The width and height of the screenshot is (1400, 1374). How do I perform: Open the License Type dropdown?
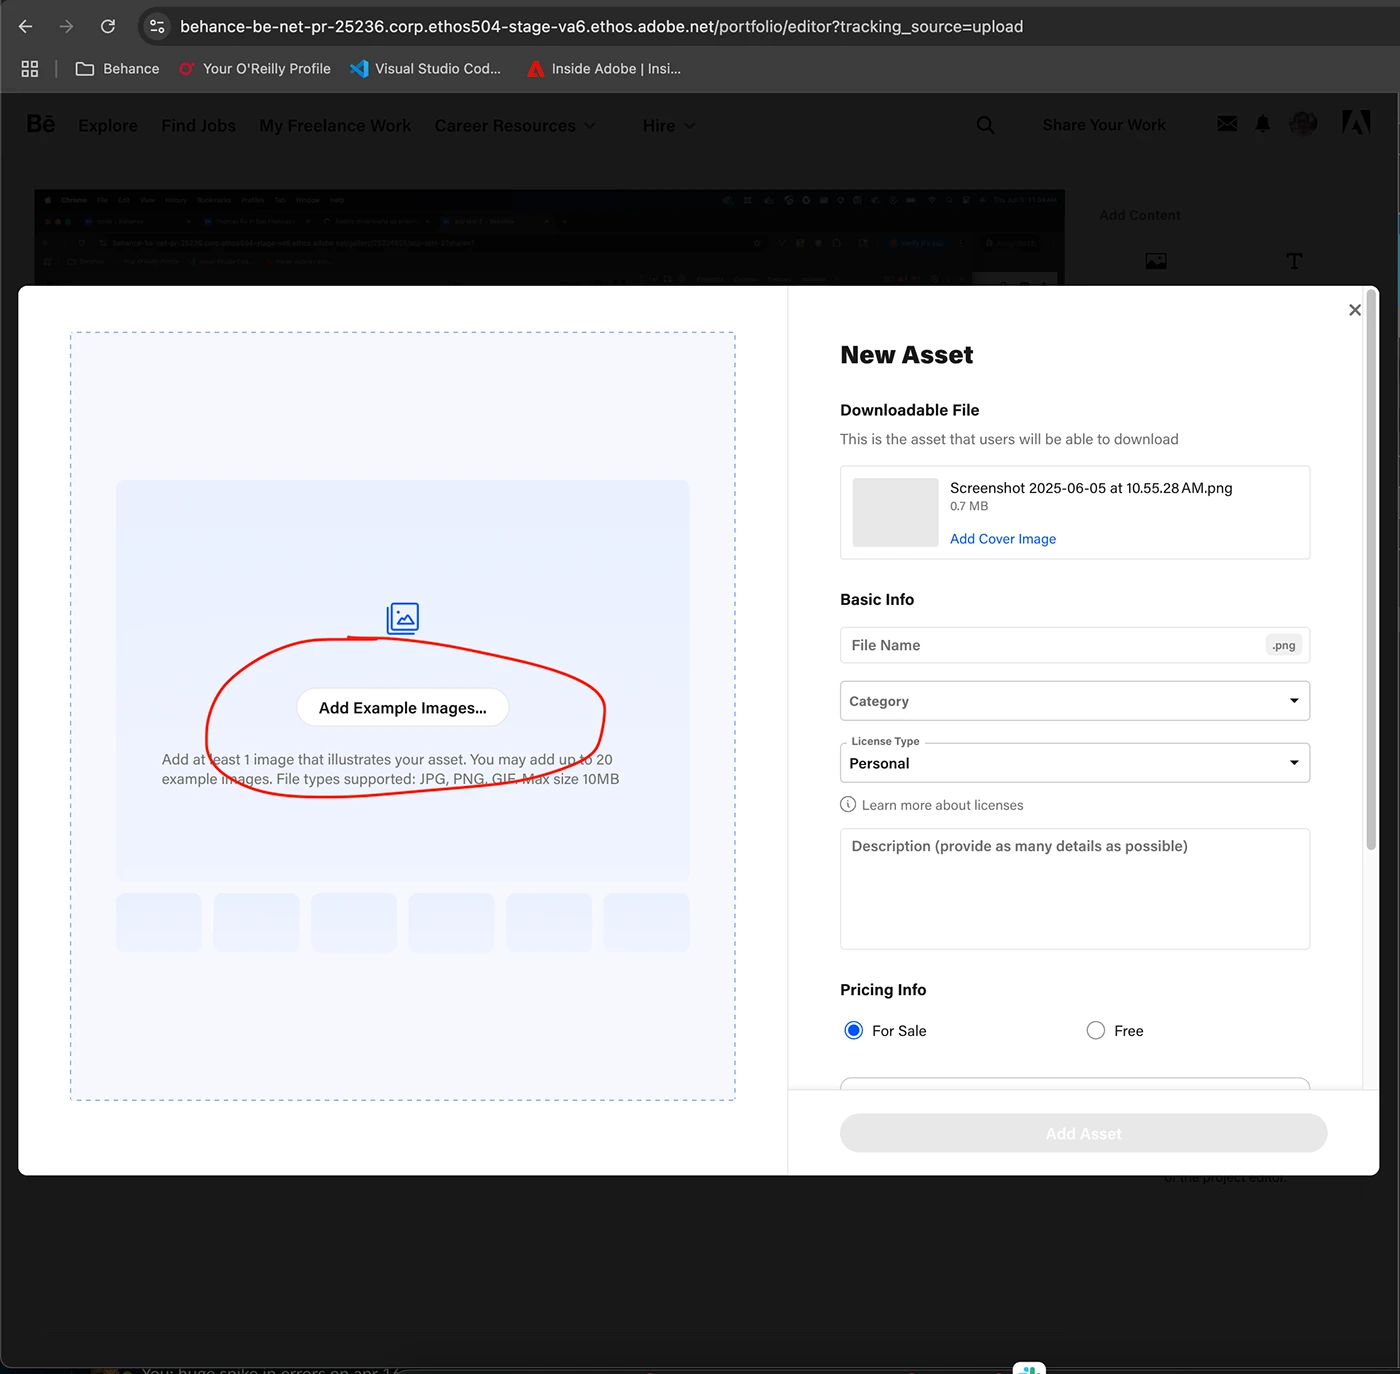(x=1074, y=763)
